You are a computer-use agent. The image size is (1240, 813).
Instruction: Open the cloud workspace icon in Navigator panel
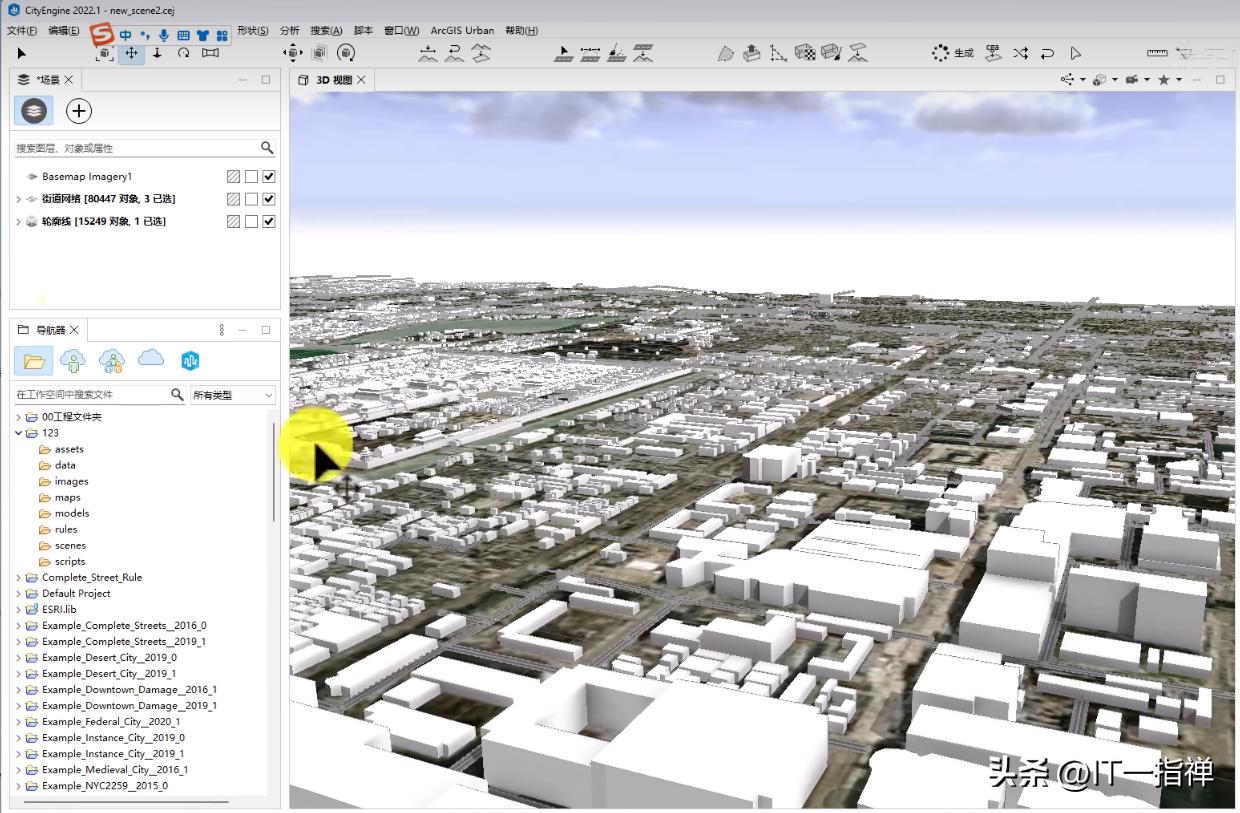pos(151,360)
